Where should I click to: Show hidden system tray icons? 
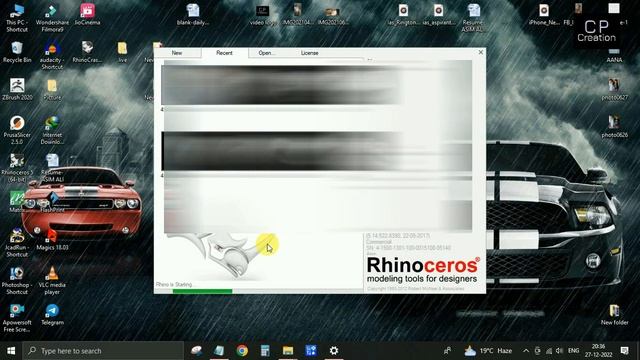(526, 351)
